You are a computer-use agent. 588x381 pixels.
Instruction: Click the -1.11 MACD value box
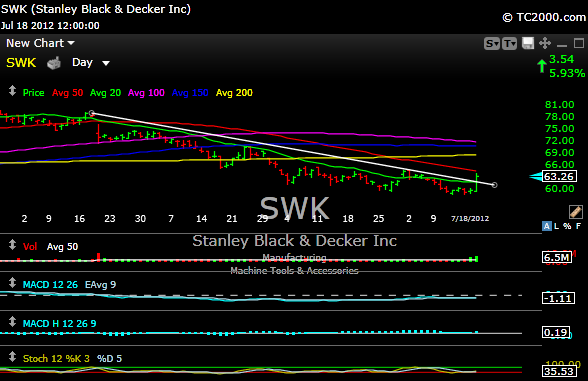(x=558, y=298)
